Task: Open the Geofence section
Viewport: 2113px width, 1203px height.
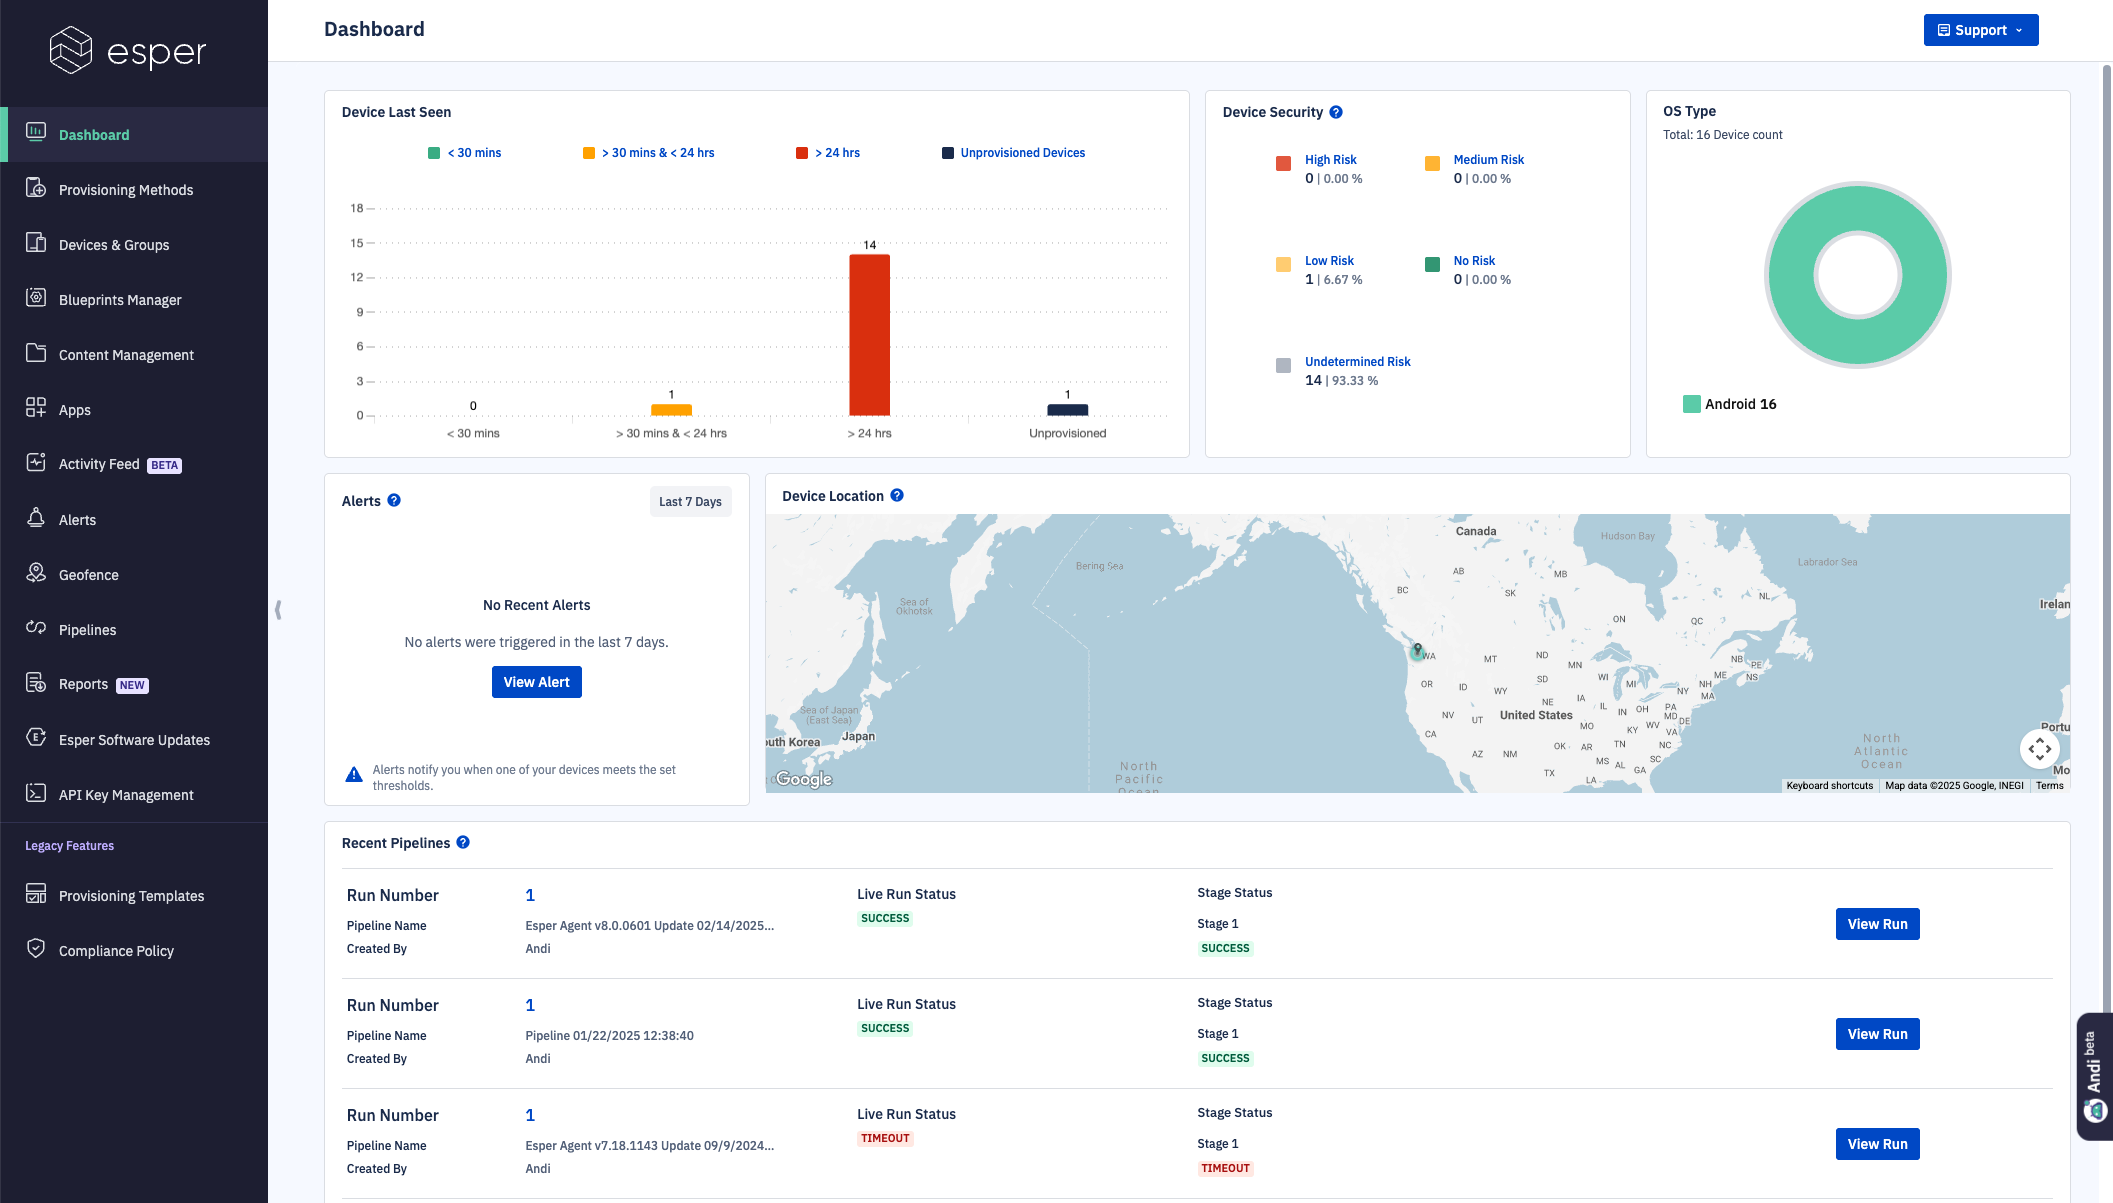Action: pyautogui.click(x=89, y=574)
